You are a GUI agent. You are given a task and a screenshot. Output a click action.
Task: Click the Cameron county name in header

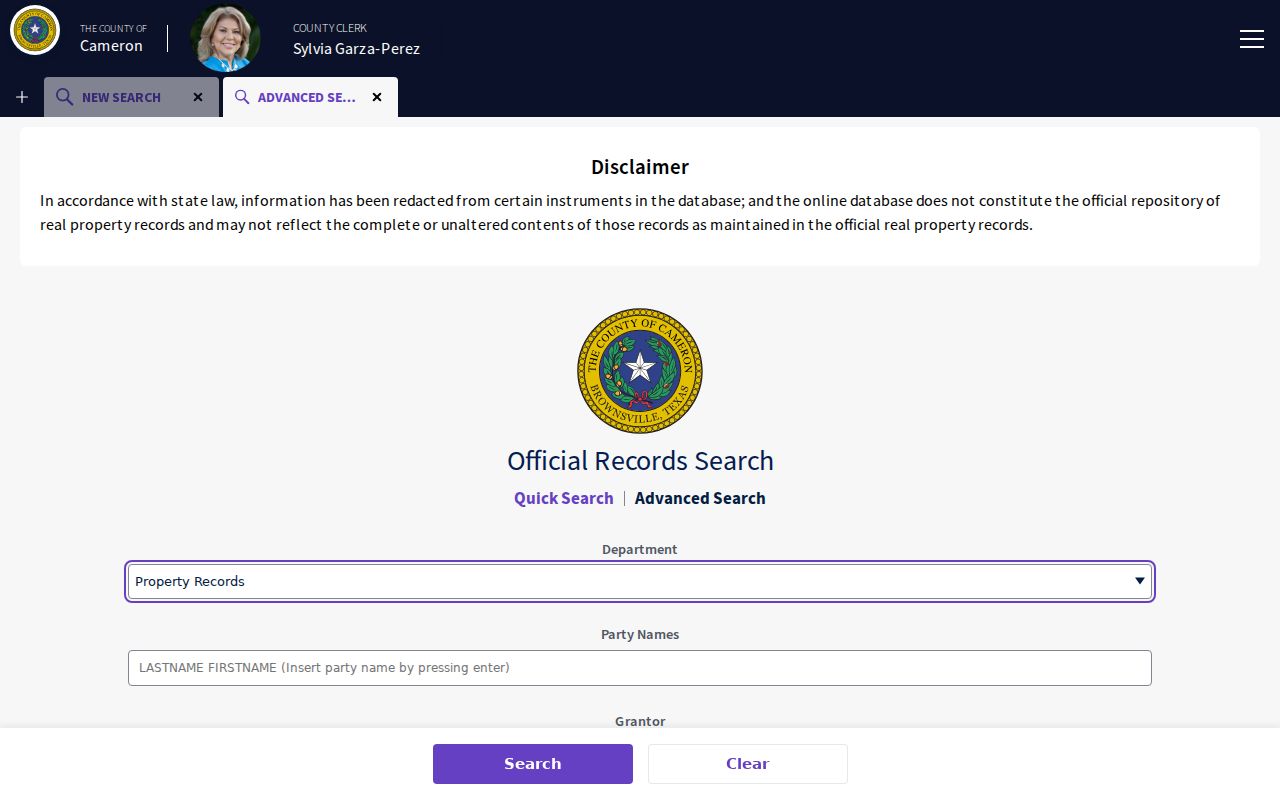tap(111, 46)
